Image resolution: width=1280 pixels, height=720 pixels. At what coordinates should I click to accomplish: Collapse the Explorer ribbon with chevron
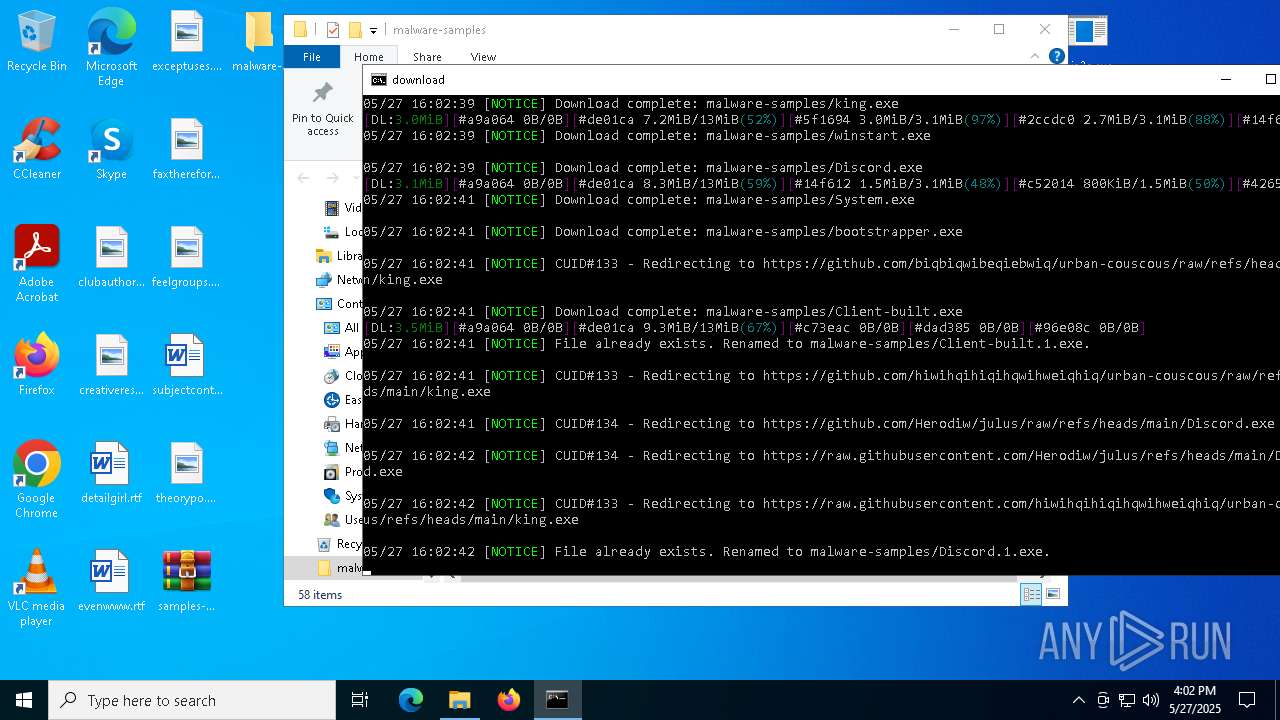tap(1034, 56)
